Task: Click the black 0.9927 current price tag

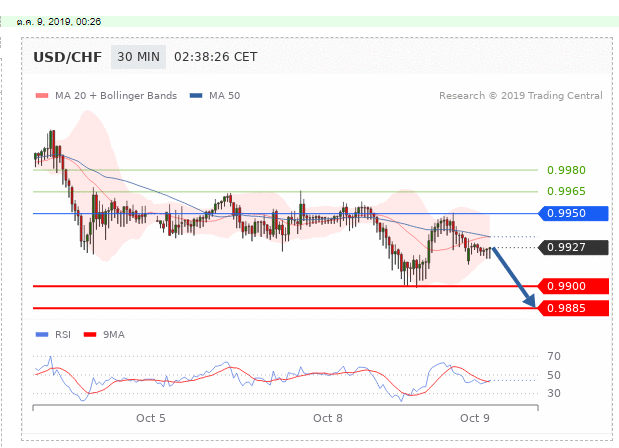Action: point(574,247)
